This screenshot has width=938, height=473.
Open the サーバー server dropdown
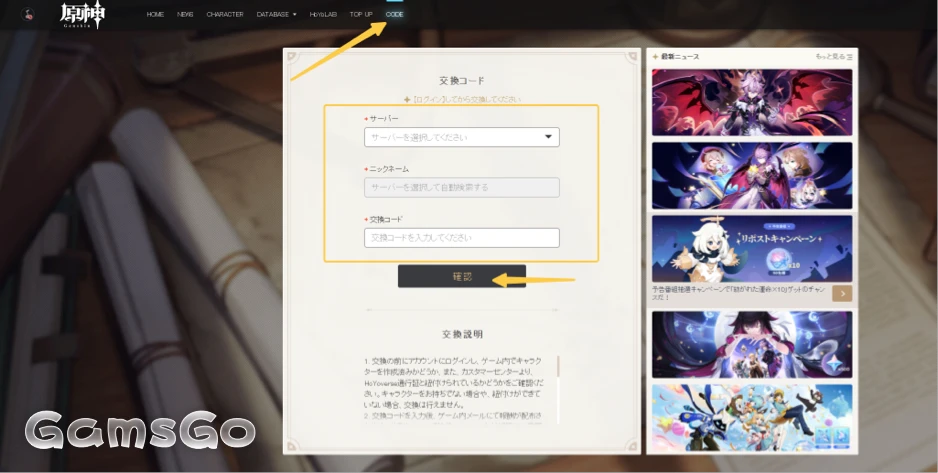click(461, 137)
